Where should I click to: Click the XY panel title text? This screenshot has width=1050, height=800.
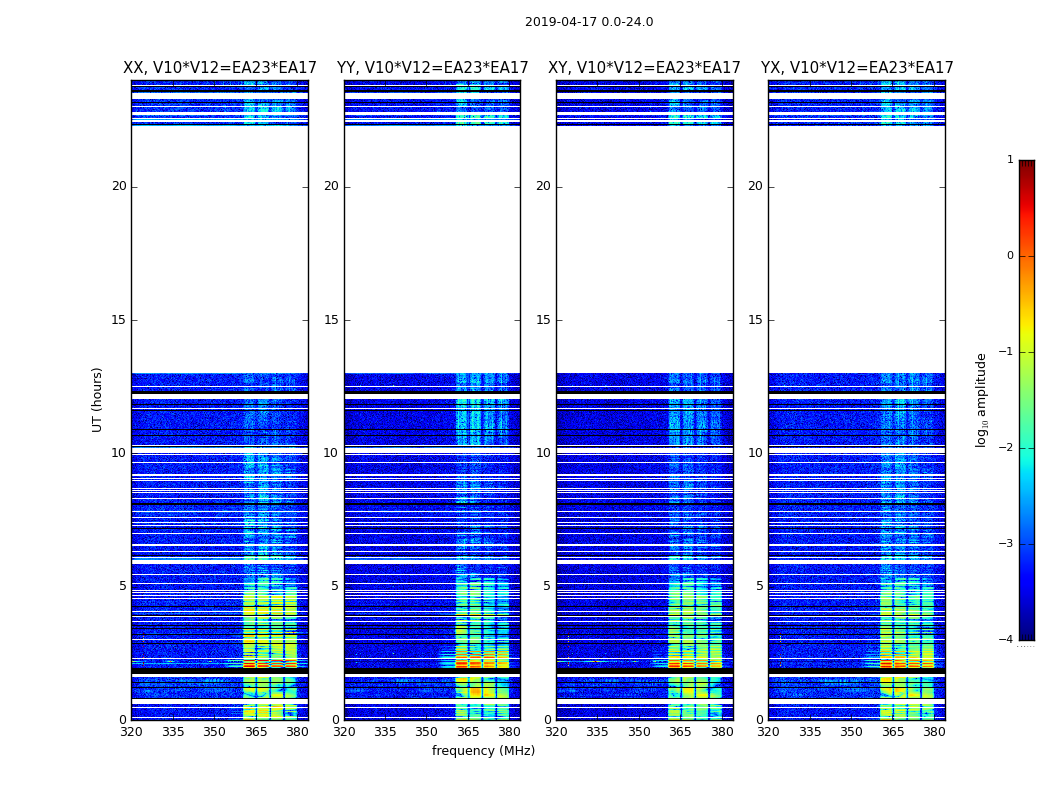pos(644,68)
